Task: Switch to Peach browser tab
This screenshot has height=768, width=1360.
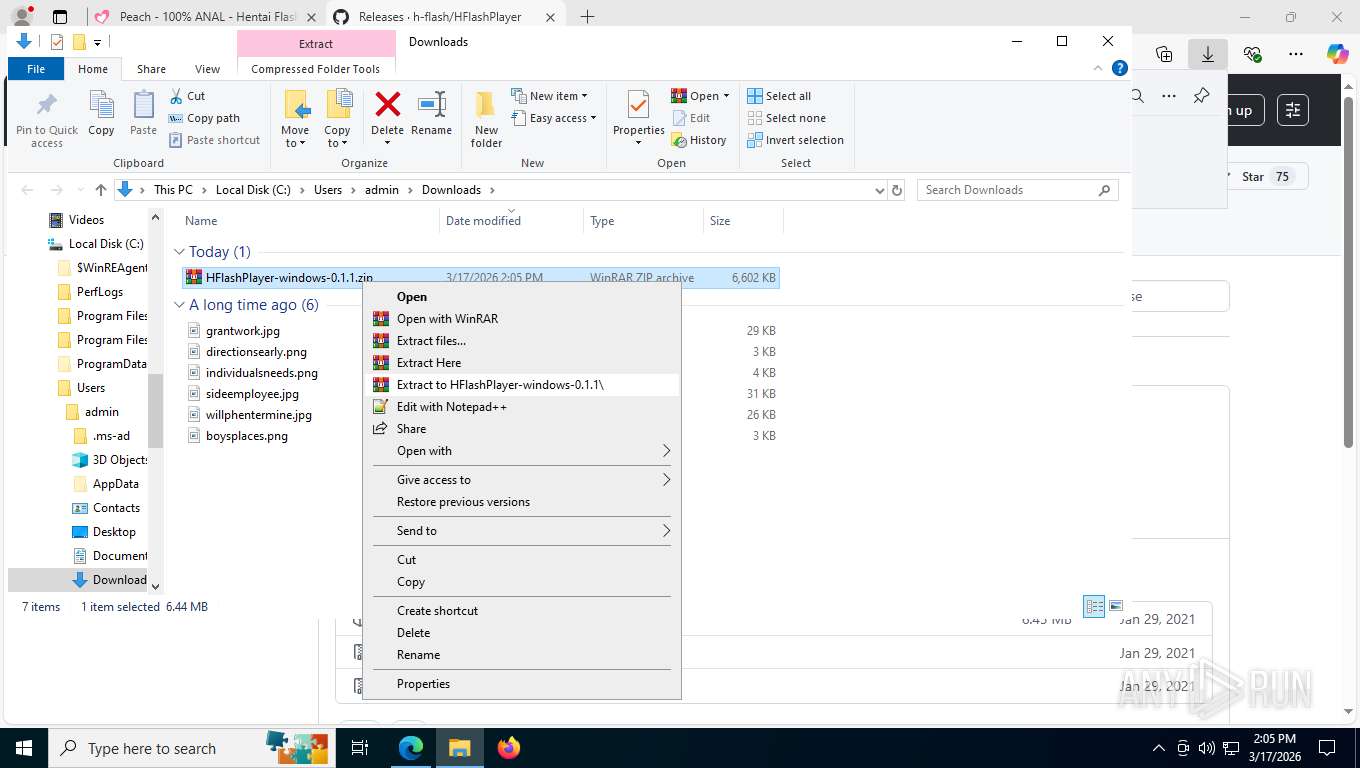Action: [x=204, y=17]
